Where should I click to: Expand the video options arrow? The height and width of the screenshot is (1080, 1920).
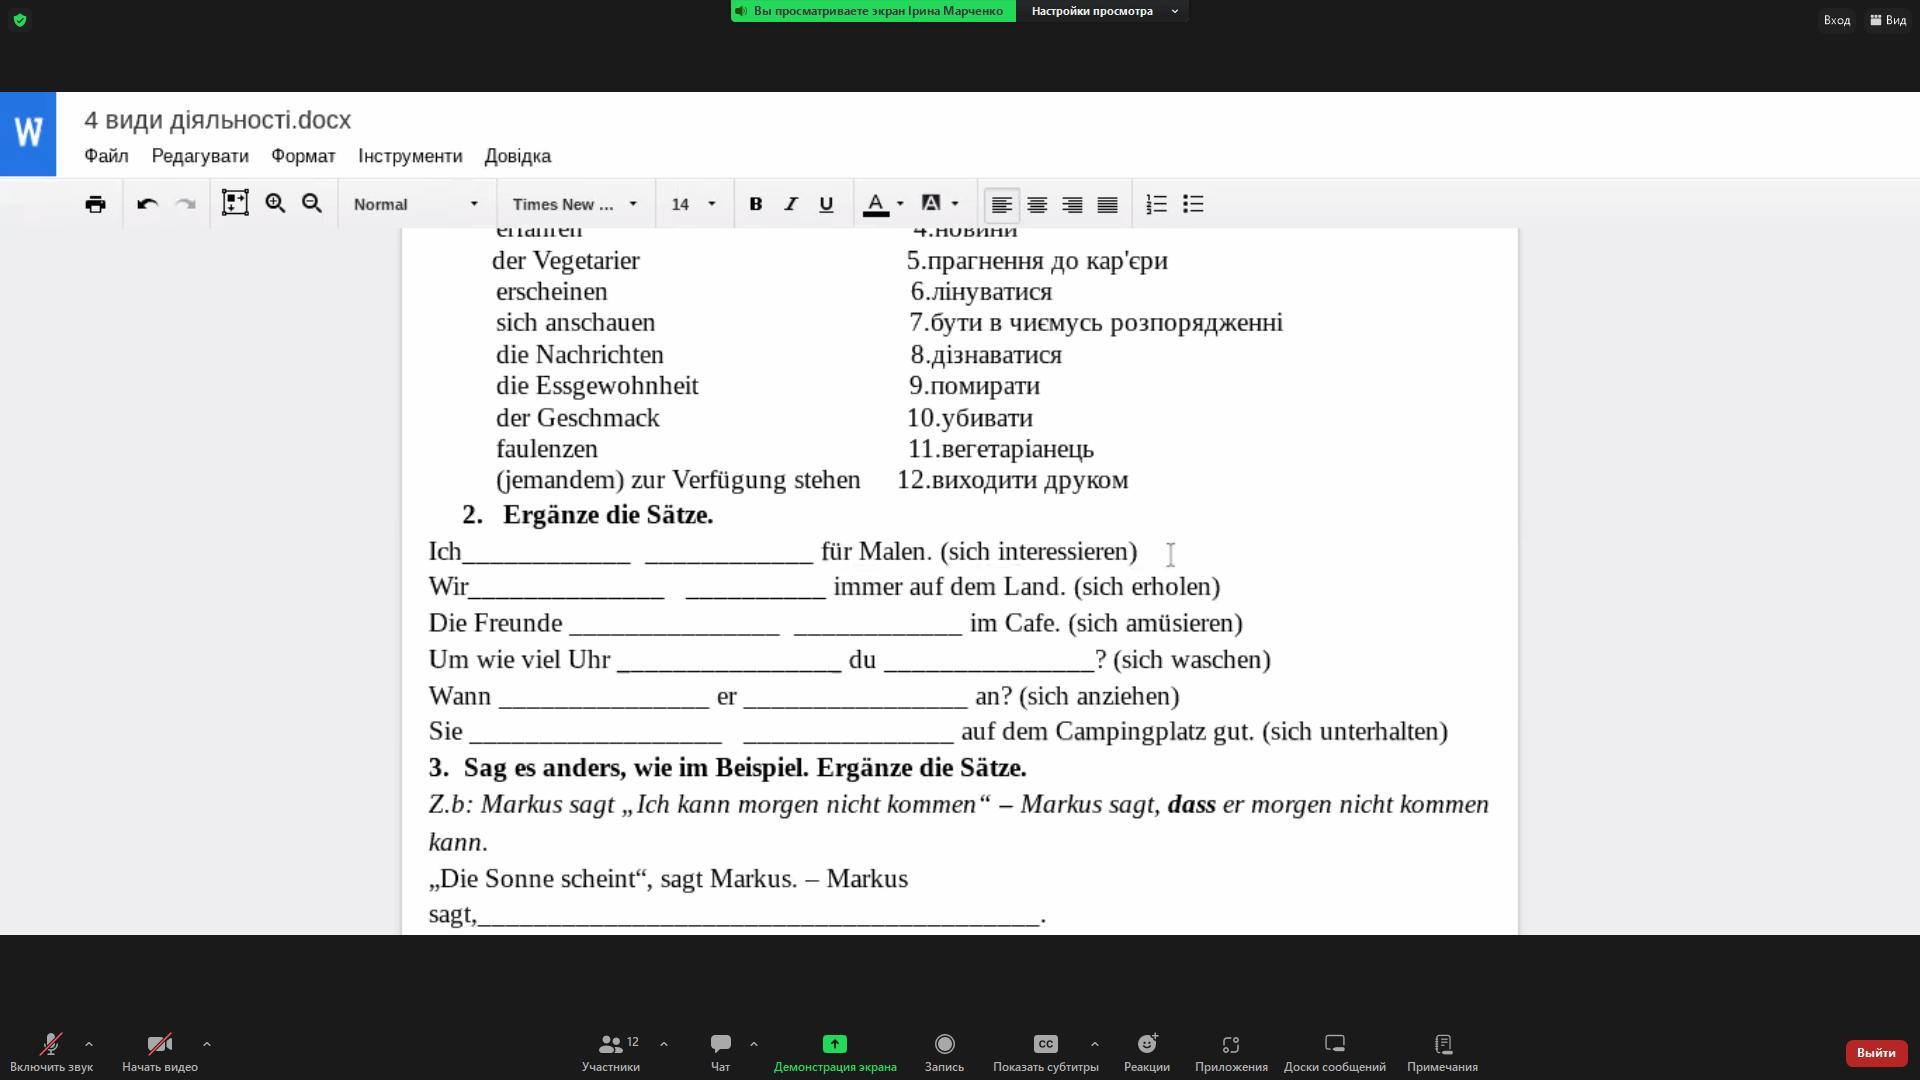point(207,1044)
